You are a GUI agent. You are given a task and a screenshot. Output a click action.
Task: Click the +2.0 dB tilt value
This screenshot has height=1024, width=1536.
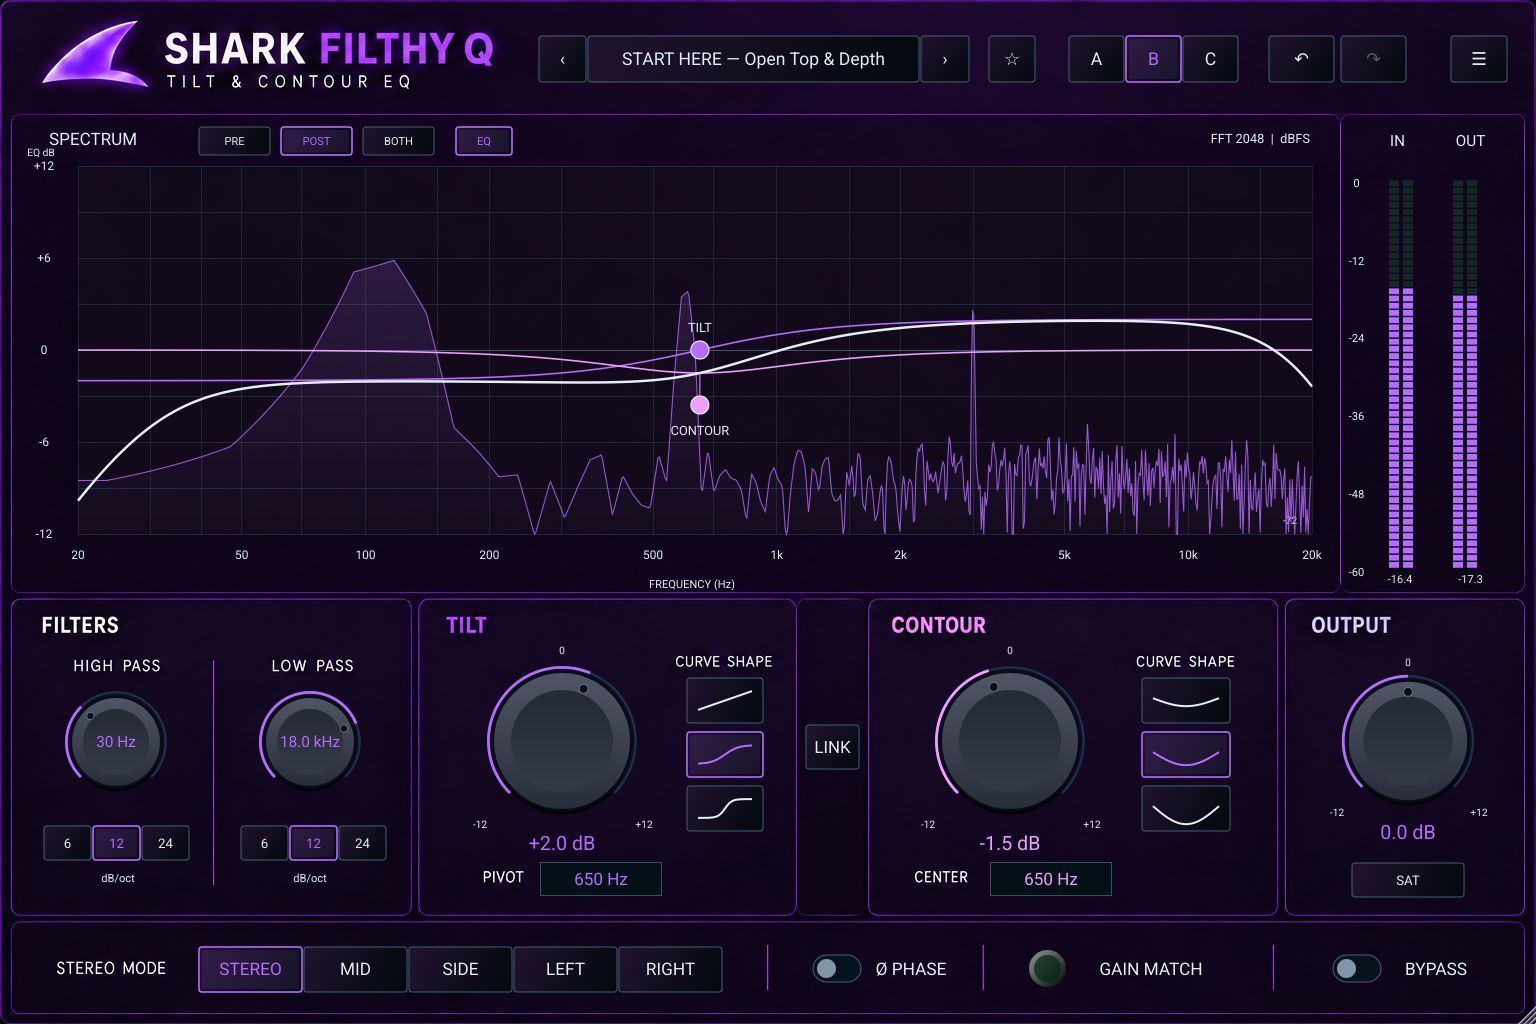tap(562, 843)
